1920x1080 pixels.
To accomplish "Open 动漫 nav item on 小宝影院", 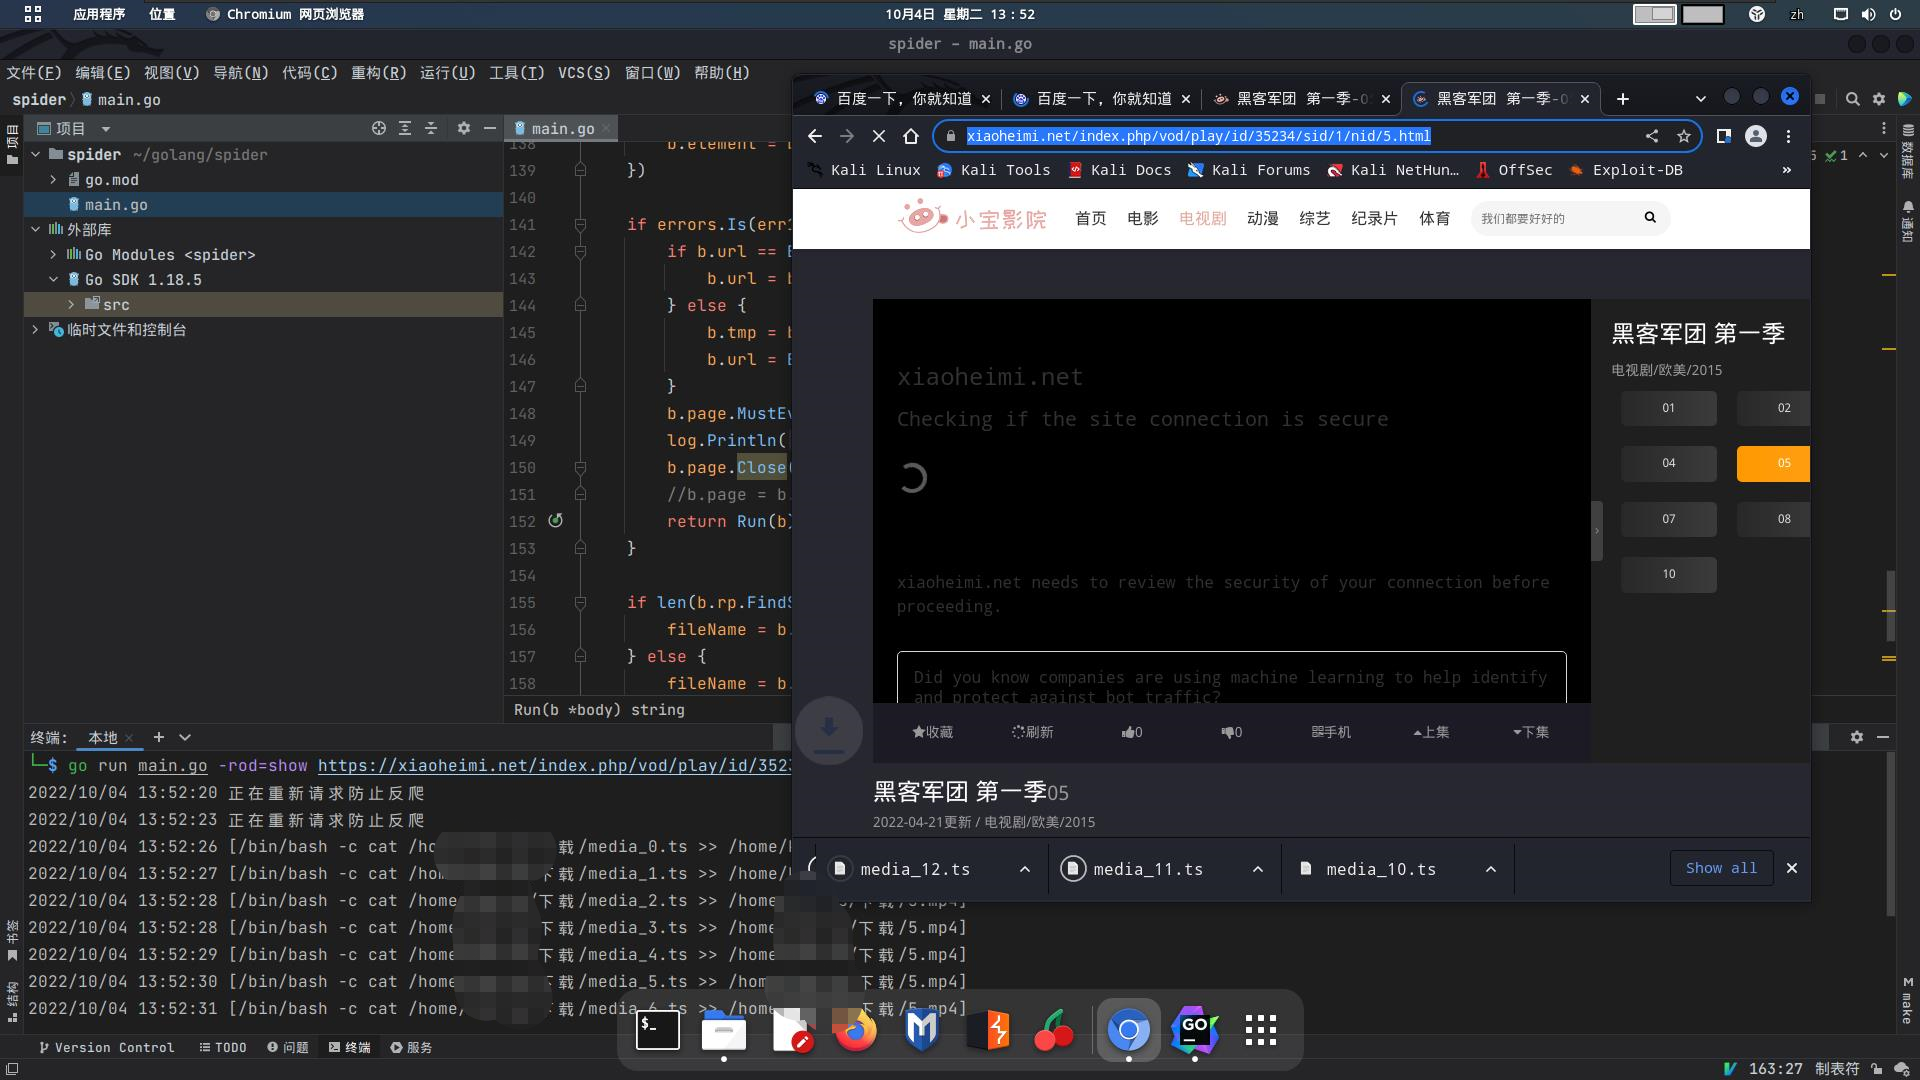I will click(1262, 218).
